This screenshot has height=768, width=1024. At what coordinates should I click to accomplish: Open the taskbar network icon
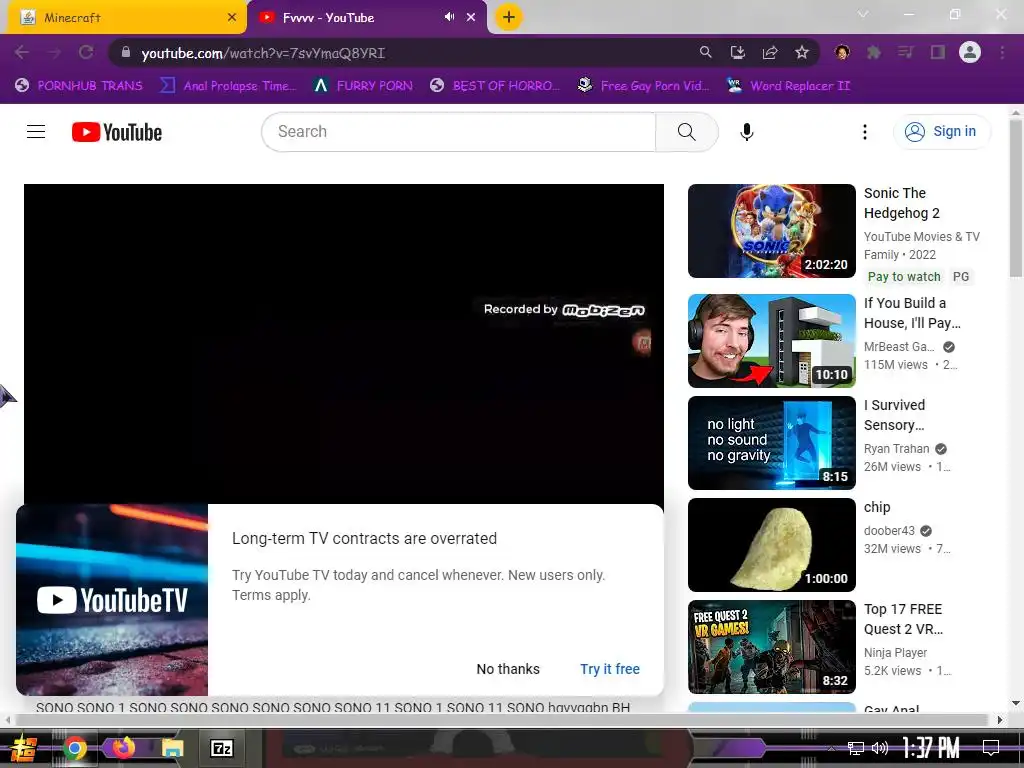pos(856,748)
